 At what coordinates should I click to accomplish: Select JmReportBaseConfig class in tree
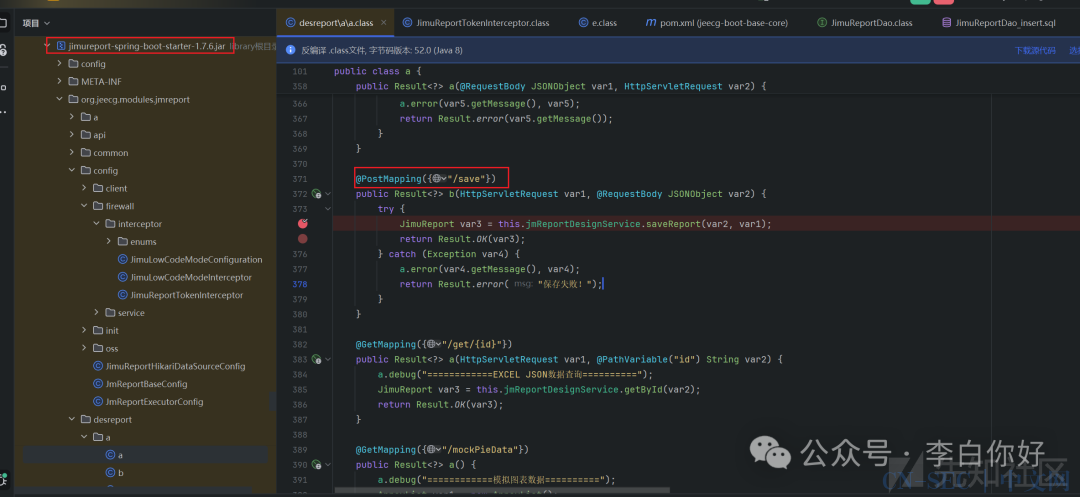(x=141, y=383)
